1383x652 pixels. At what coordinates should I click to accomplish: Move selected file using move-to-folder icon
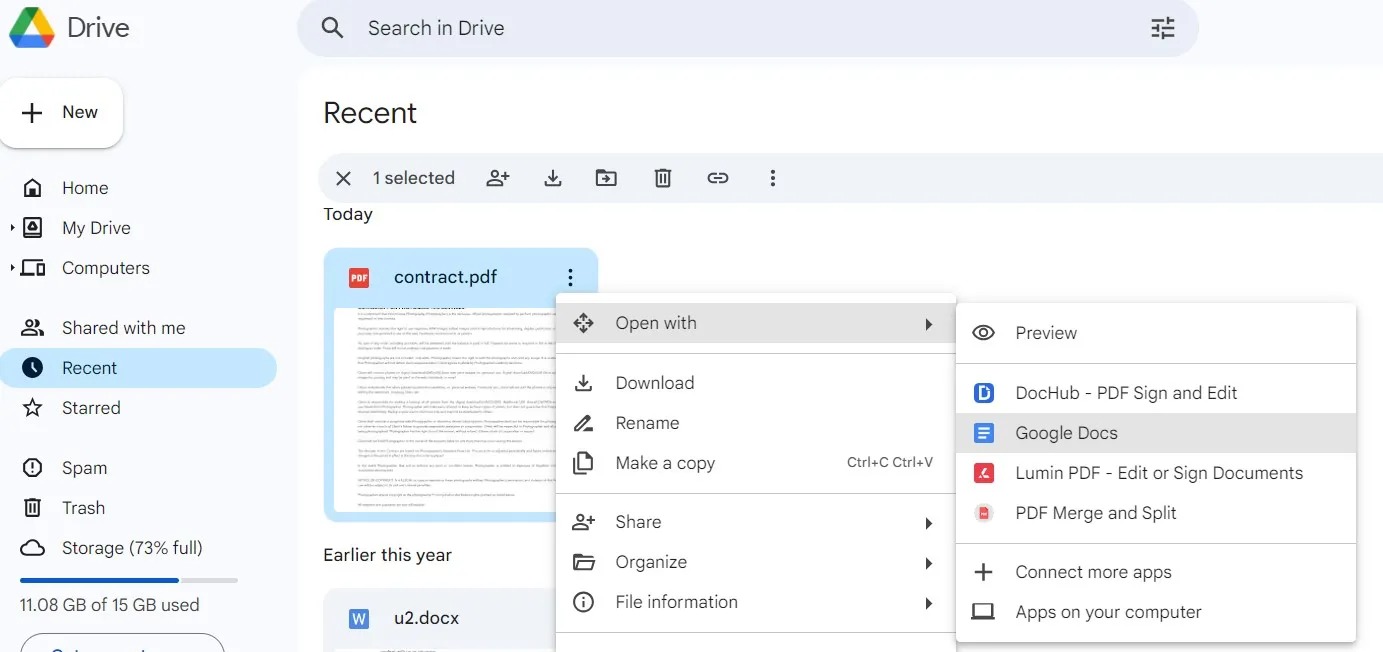(x=606, y=177)
